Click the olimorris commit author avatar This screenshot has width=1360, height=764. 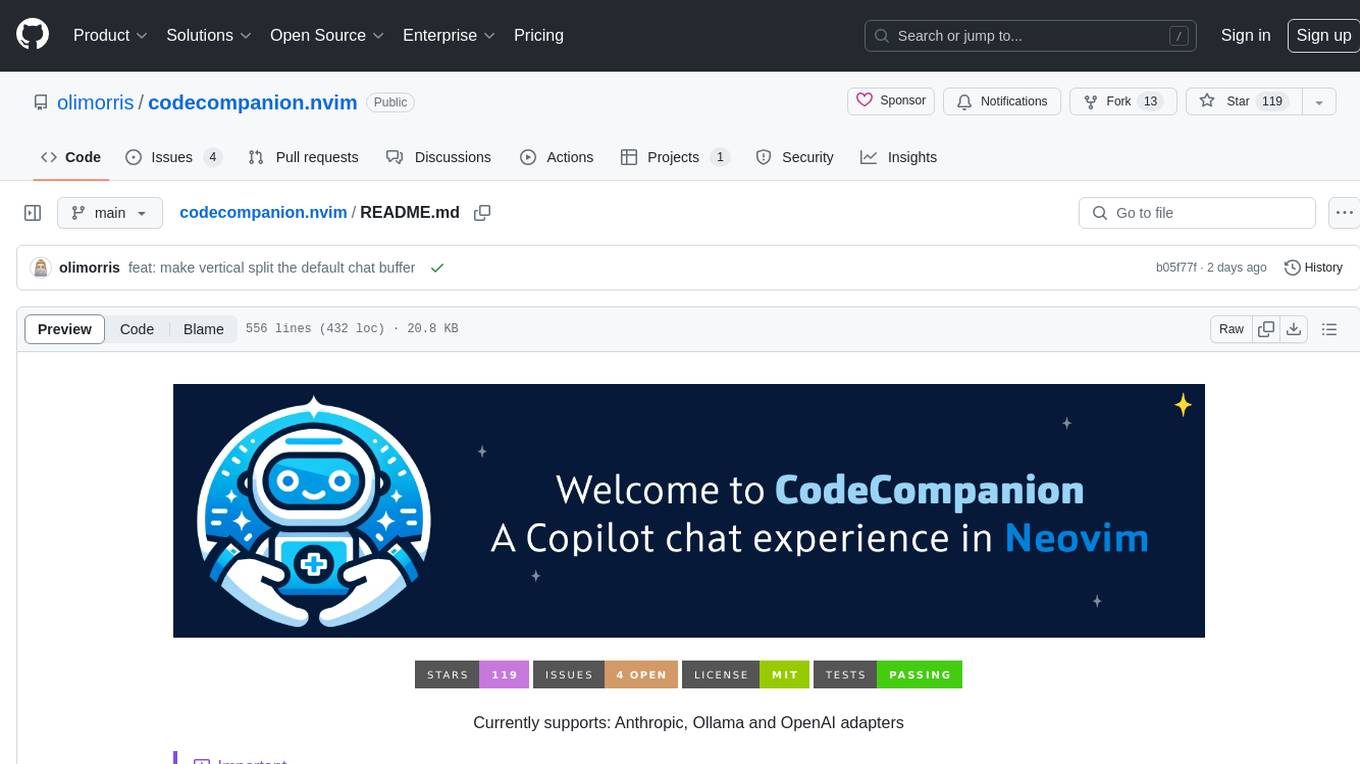(41, 268)
